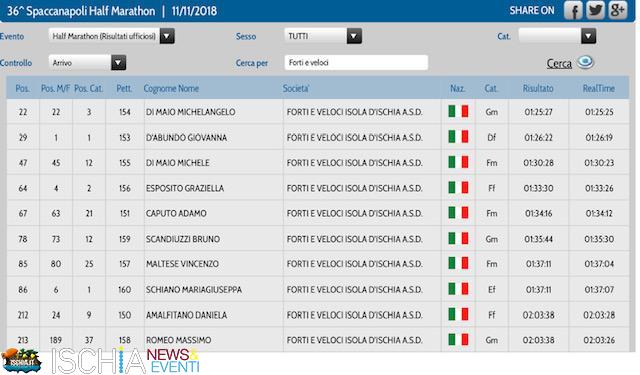Click the Cerca search link
The height and width of the screenshot is (375, 640).
(559, 63)
